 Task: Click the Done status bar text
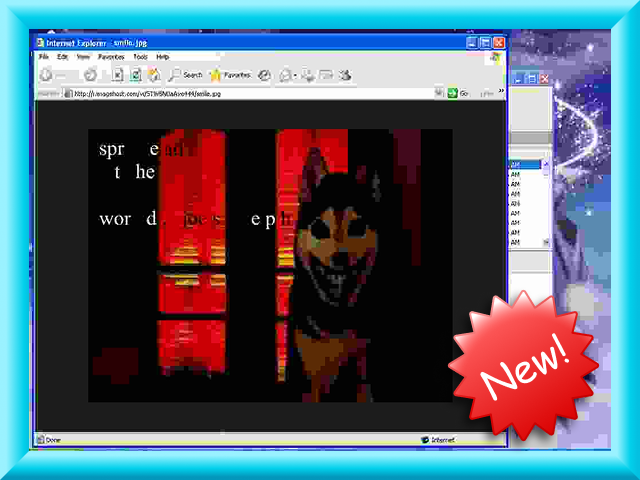53,440
